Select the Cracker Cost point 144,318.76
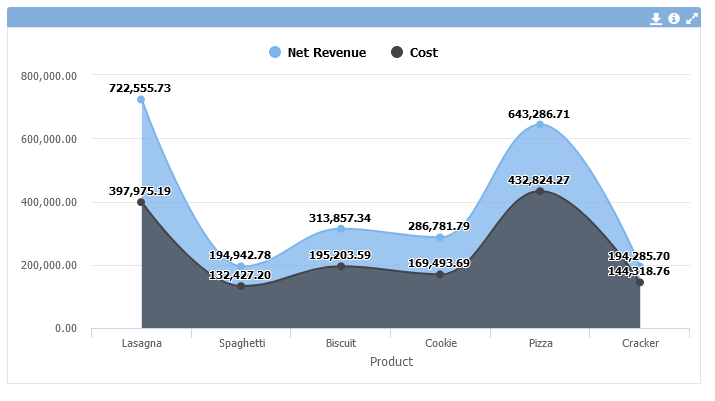 [x=640, y=282]
